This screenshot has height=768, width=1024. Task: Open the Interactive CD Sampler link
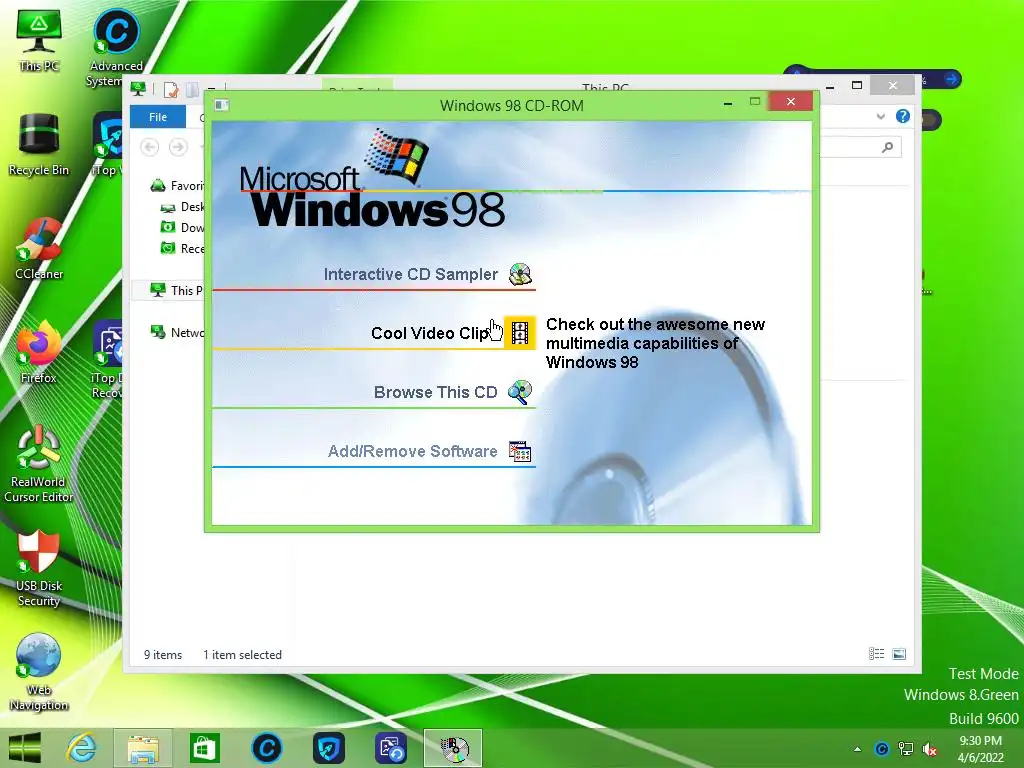coord(410,274)
